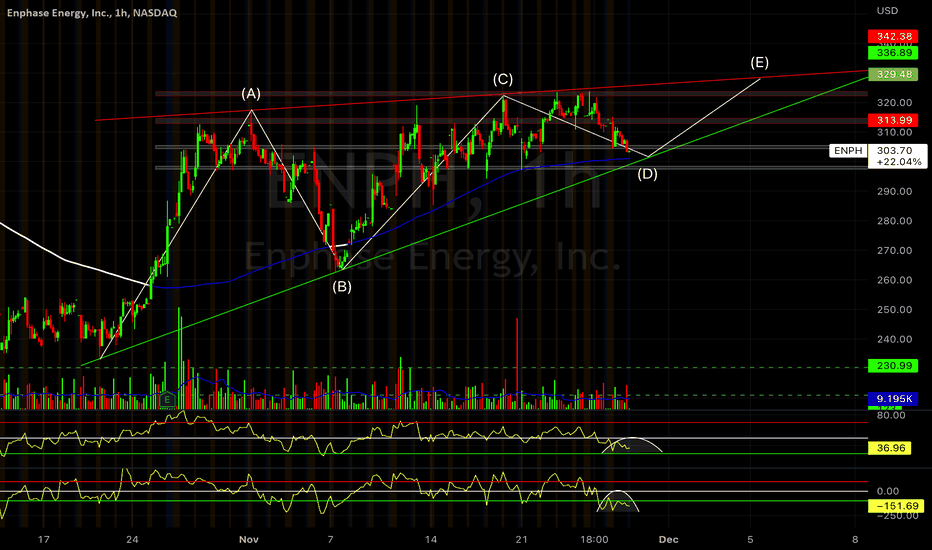This screenshot has width=932, height=550.
Task: Select the 336.89 green price label
Action: tap(893, 53)
